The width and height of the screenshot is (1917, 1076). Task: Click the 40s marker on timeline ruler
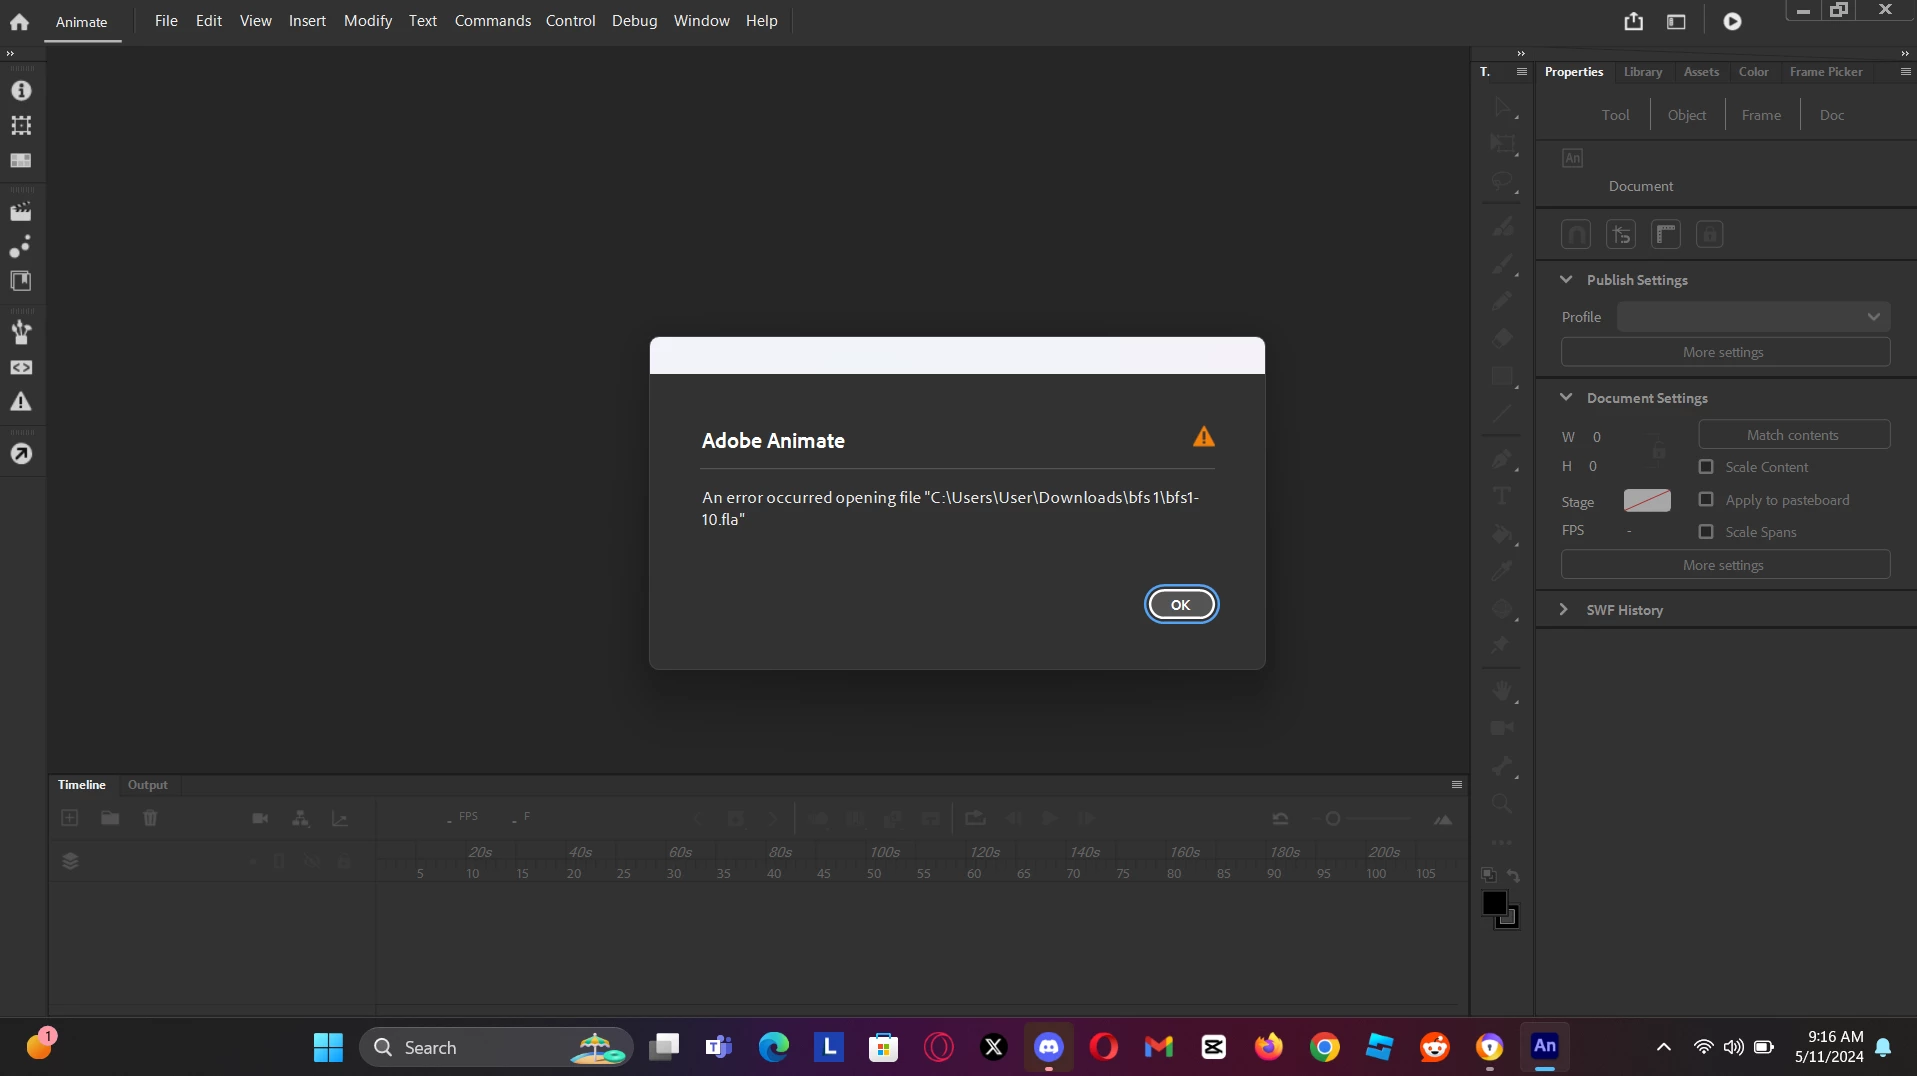click(579, 852)
